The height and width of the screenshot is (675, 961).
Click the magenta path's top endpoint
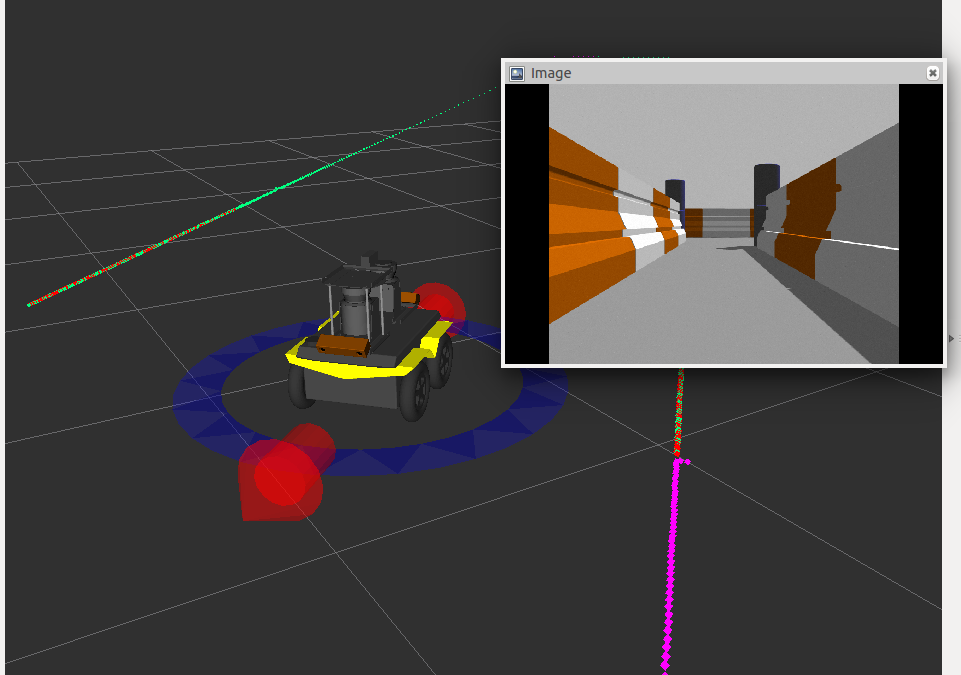click(679, 462)
